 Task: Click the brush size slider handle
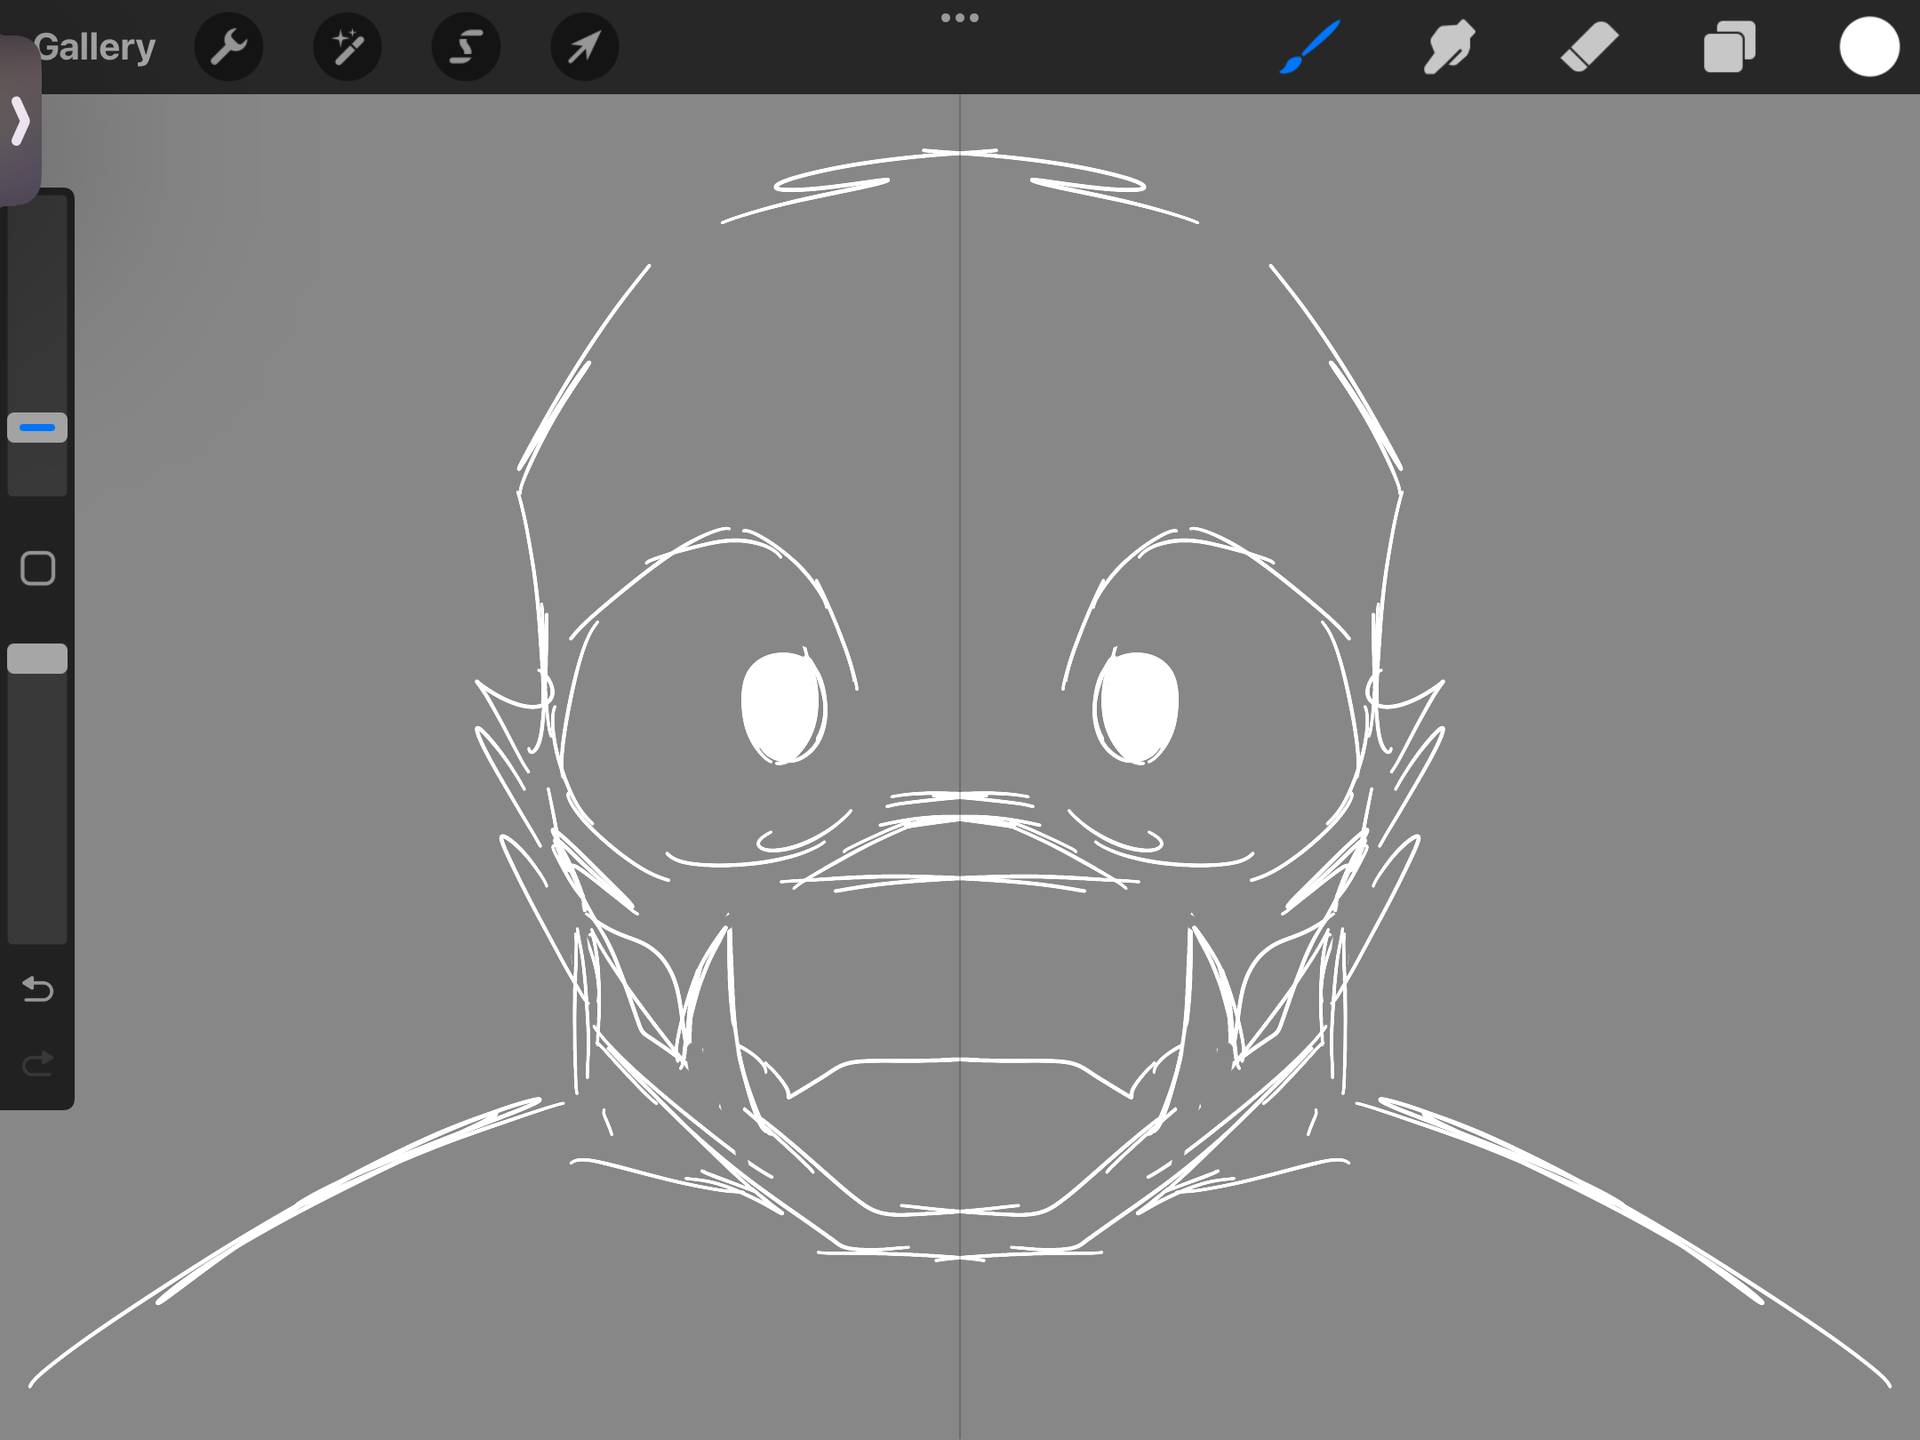38,428
